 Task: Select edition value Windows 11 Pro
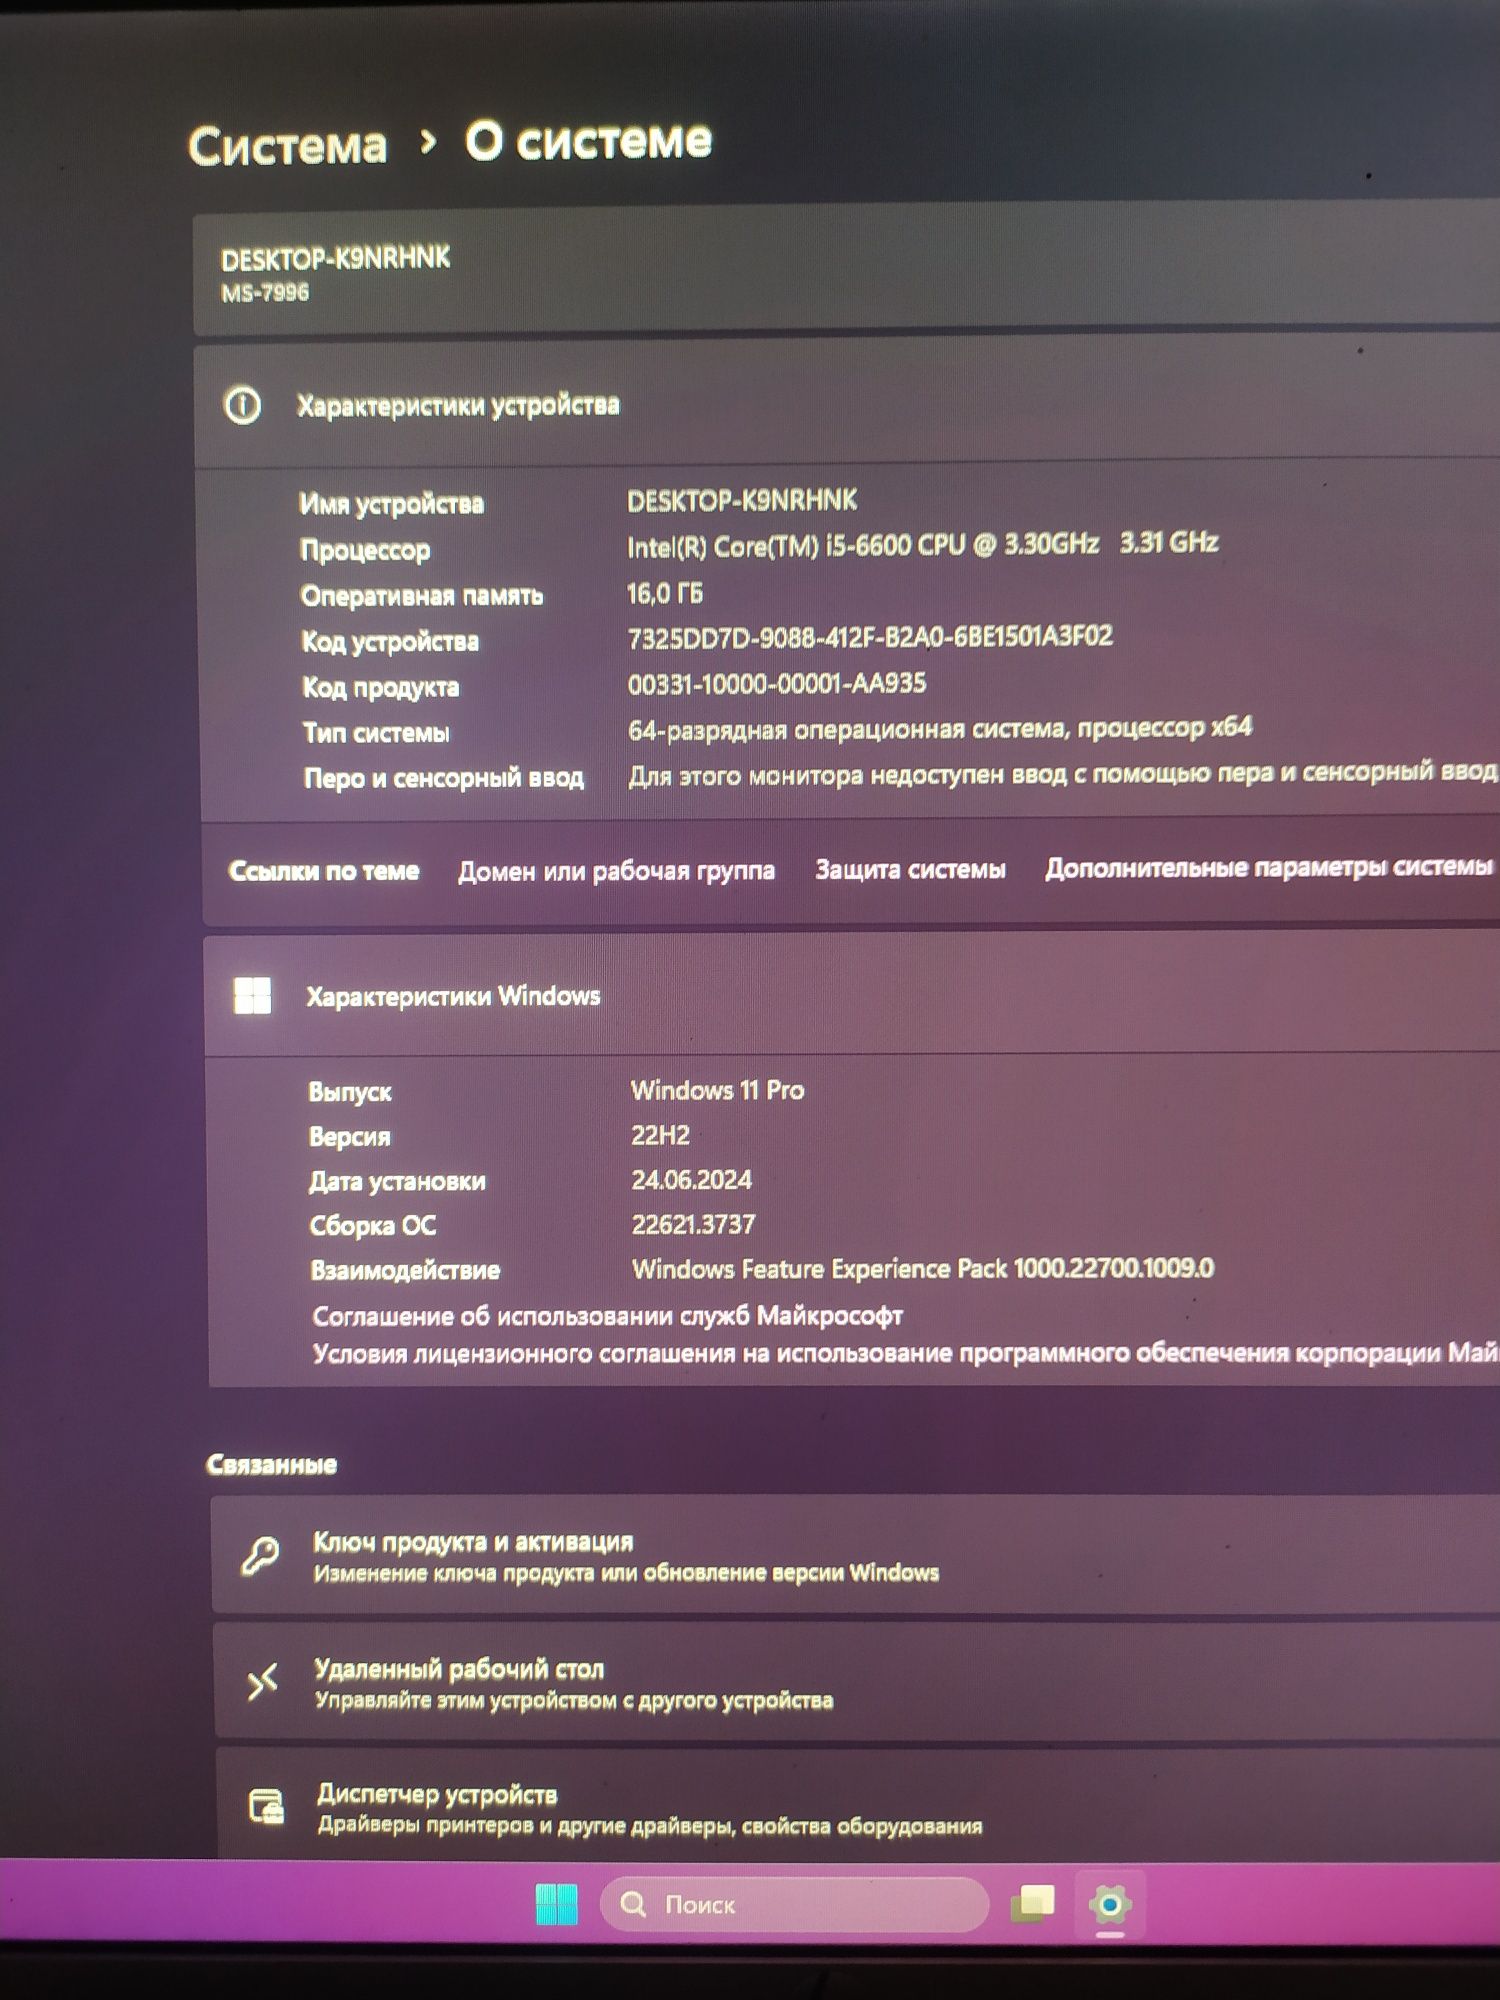click(717, 1090)
